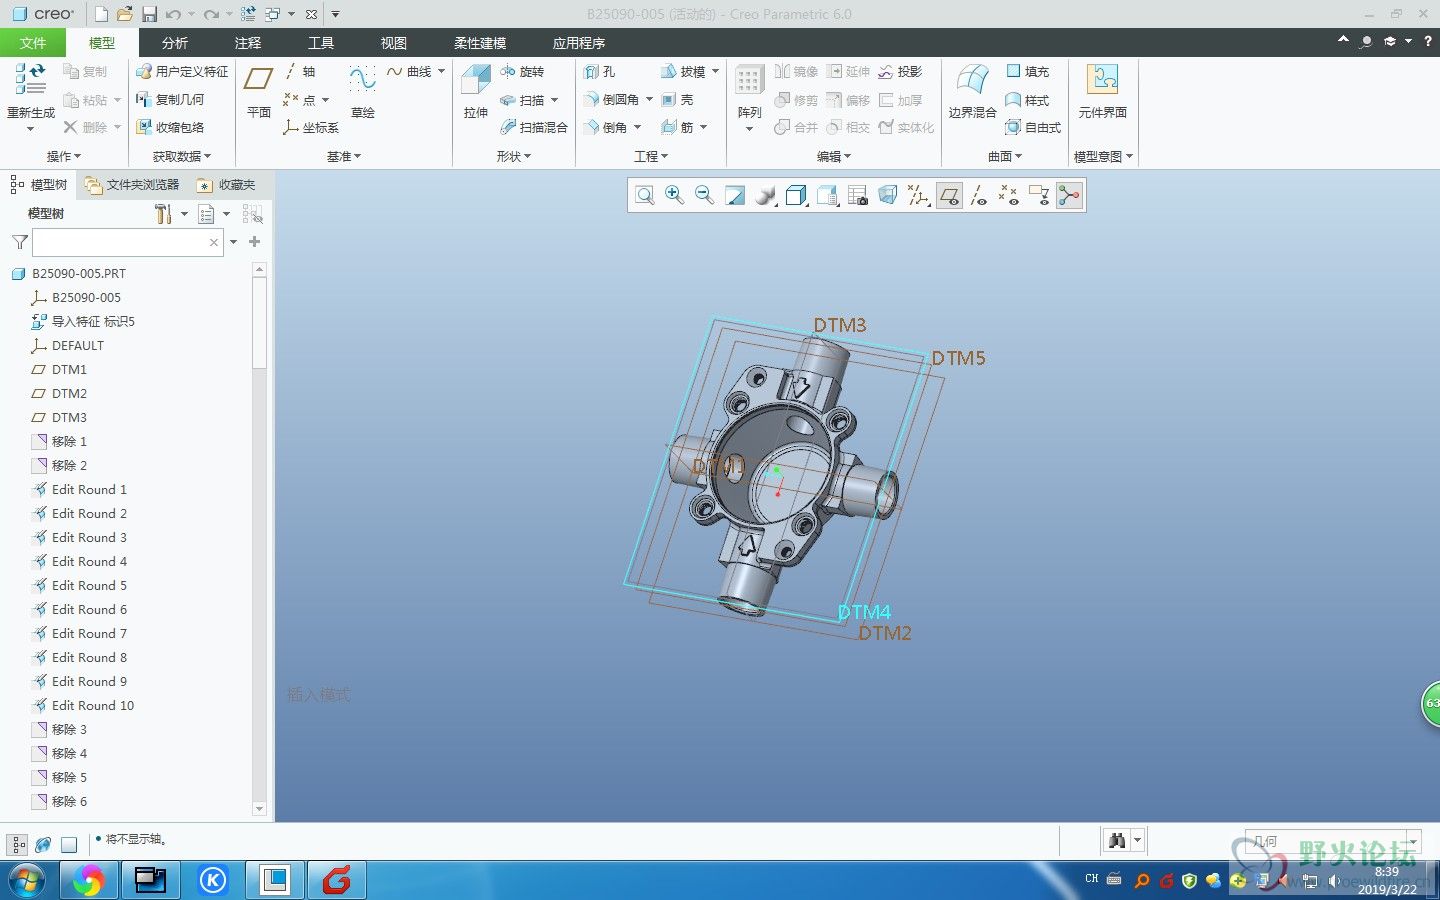Screen dimensions: 1440x900
Task: Click Shrinkwrap (收缩包络)
Action: pyautogui.click(x=170, y=128)
